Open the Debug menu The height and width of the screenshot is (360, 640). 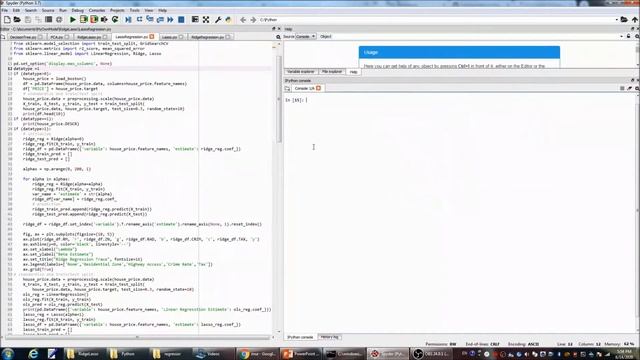[x=78, y=10]
